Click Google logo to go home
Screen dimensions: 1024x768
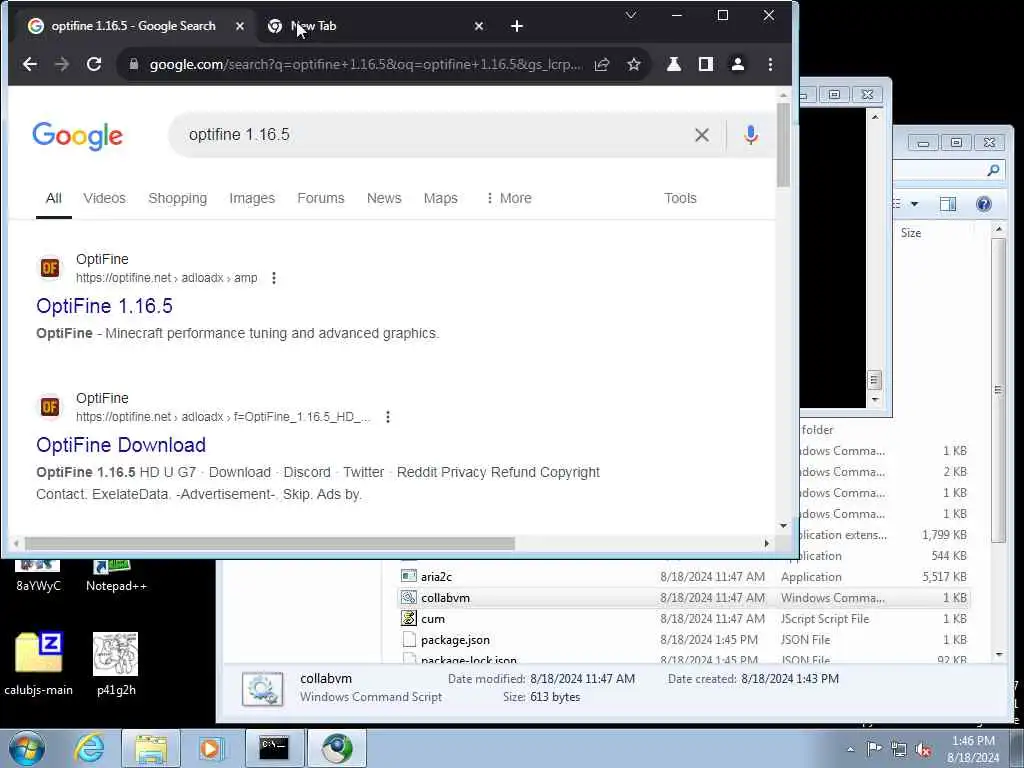coord(78,136)
